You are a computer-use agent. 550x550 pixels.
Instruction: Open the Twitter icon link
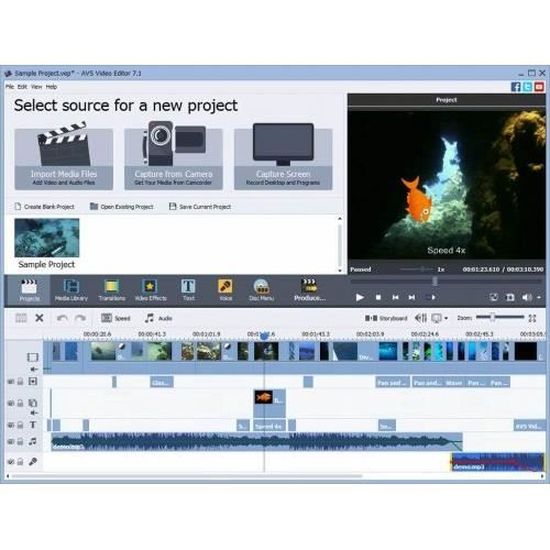click(527, 87)
